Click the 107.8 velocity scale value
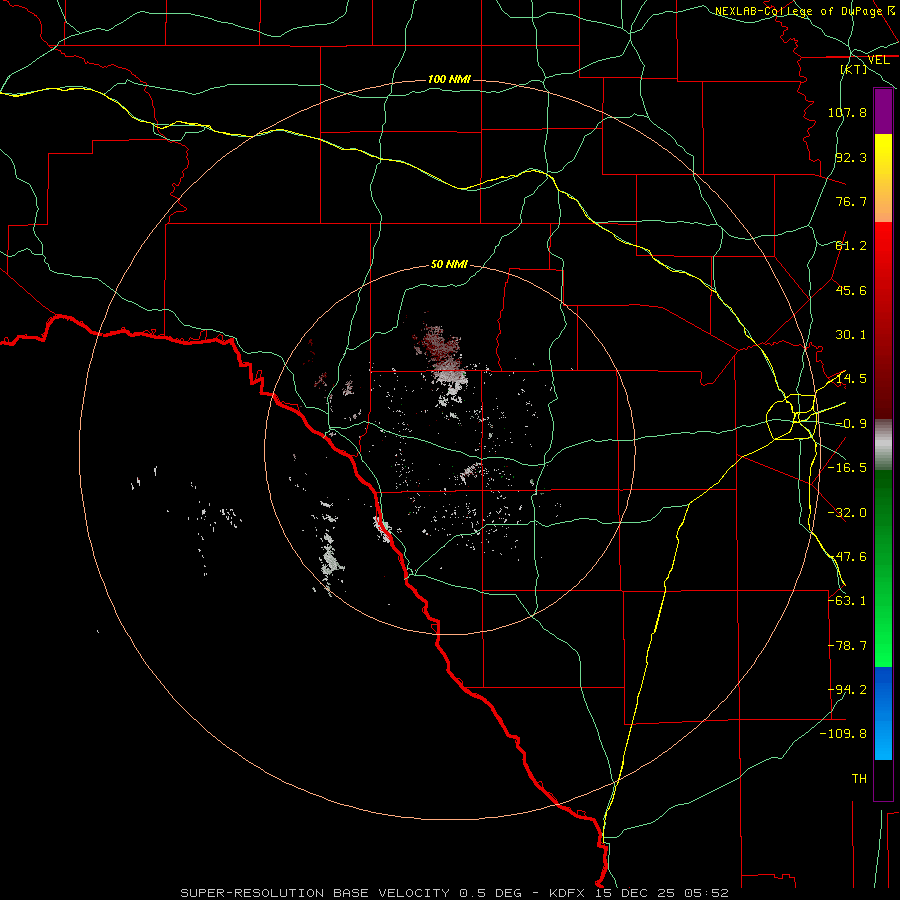Image resolution: width=900 pixels, height=900 pixels. click(x=847, y=112)
